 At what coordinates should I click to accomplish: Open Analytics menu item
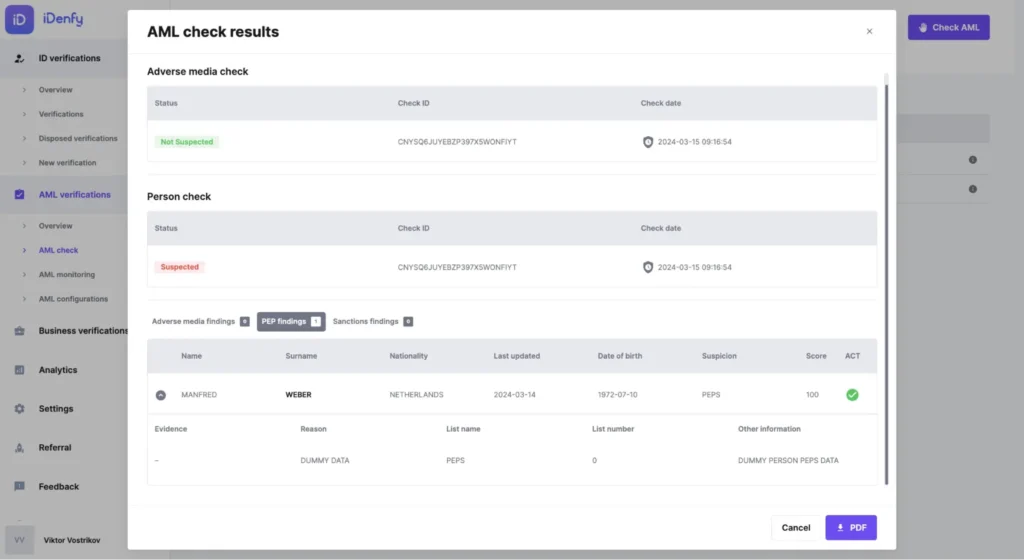(57, 370)
